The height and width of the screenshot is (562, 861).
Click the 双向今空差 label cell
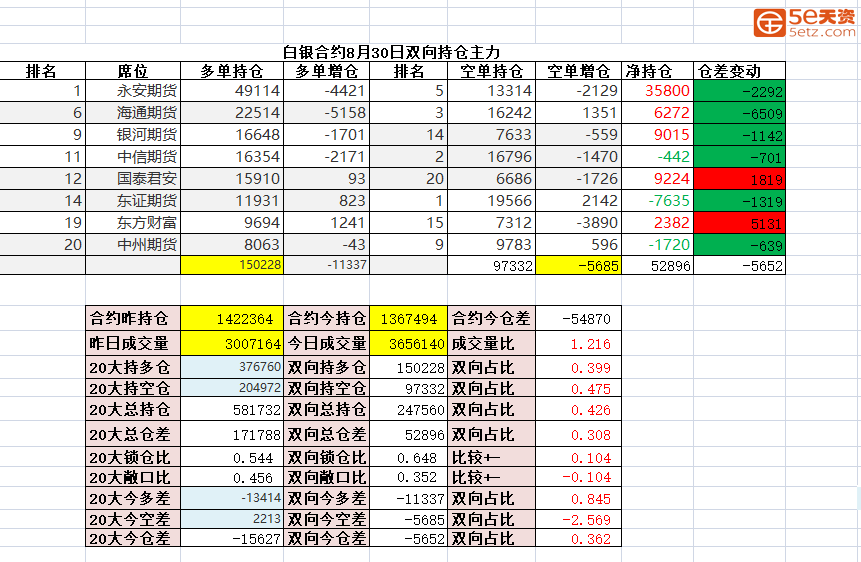click(327, 519)
